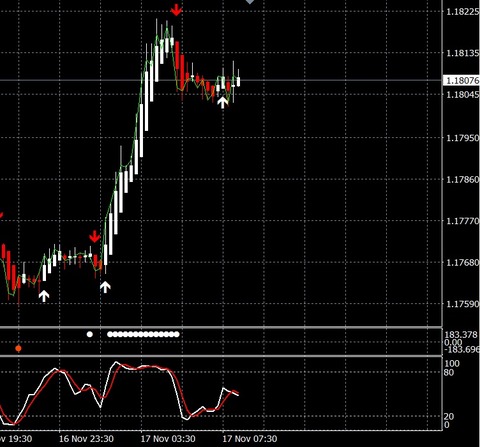Click the red sell arrow above the price peak
The width and height of the screenshot is (480, 447).
click(x=176, y=10)
